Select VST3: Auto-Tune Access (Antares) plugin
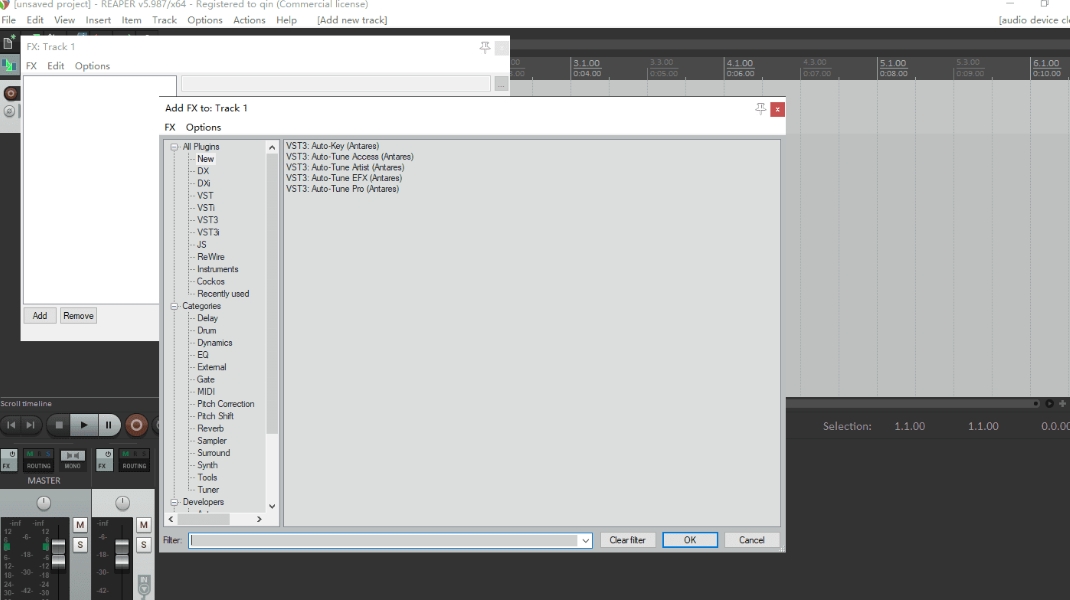This screenshot has width=1070, height=600. pyautogui.click(x=349, y=157)
